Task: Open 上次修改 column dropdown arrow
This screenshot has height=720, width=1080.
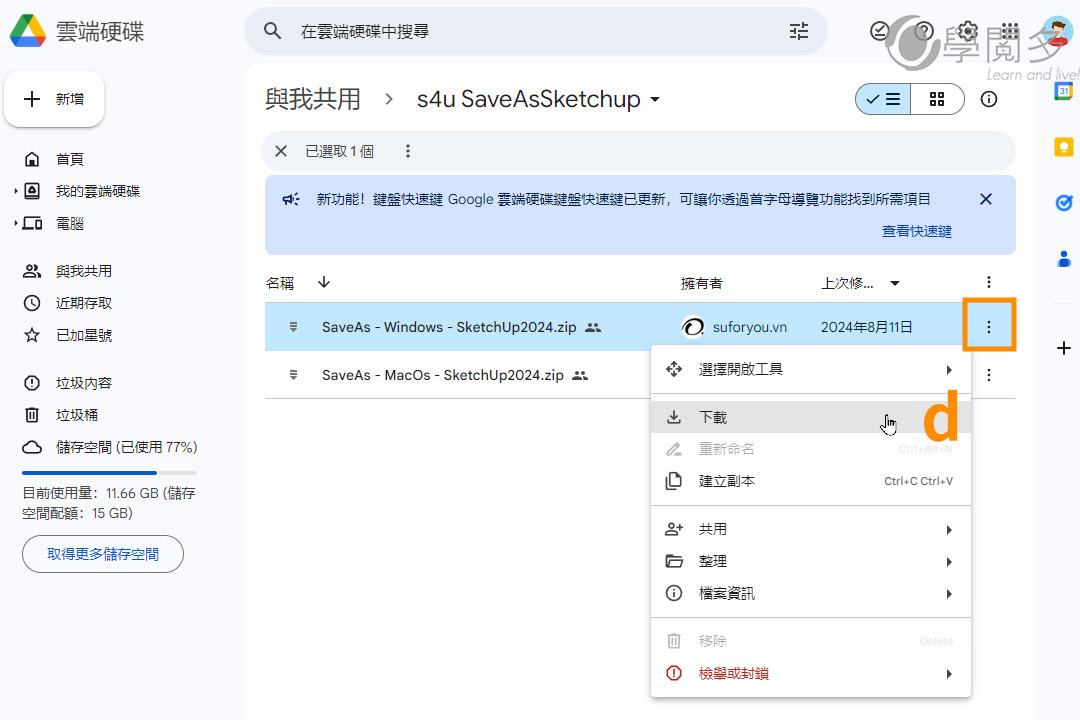Action: [x=895, y=283]
